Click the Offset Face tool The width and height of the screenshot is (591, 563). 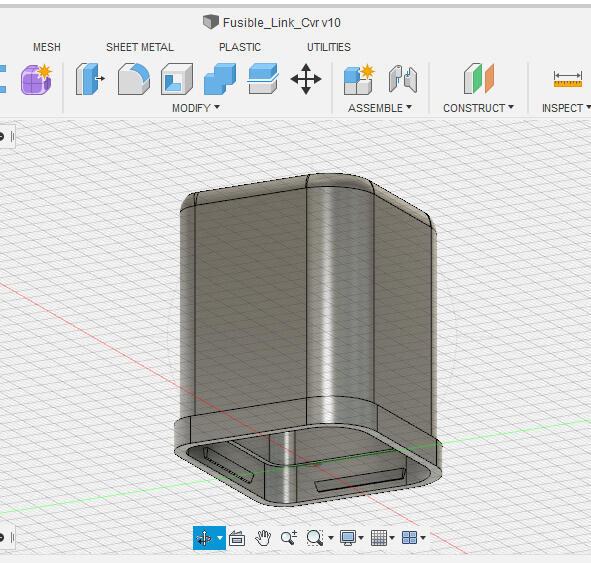point(263,79)
